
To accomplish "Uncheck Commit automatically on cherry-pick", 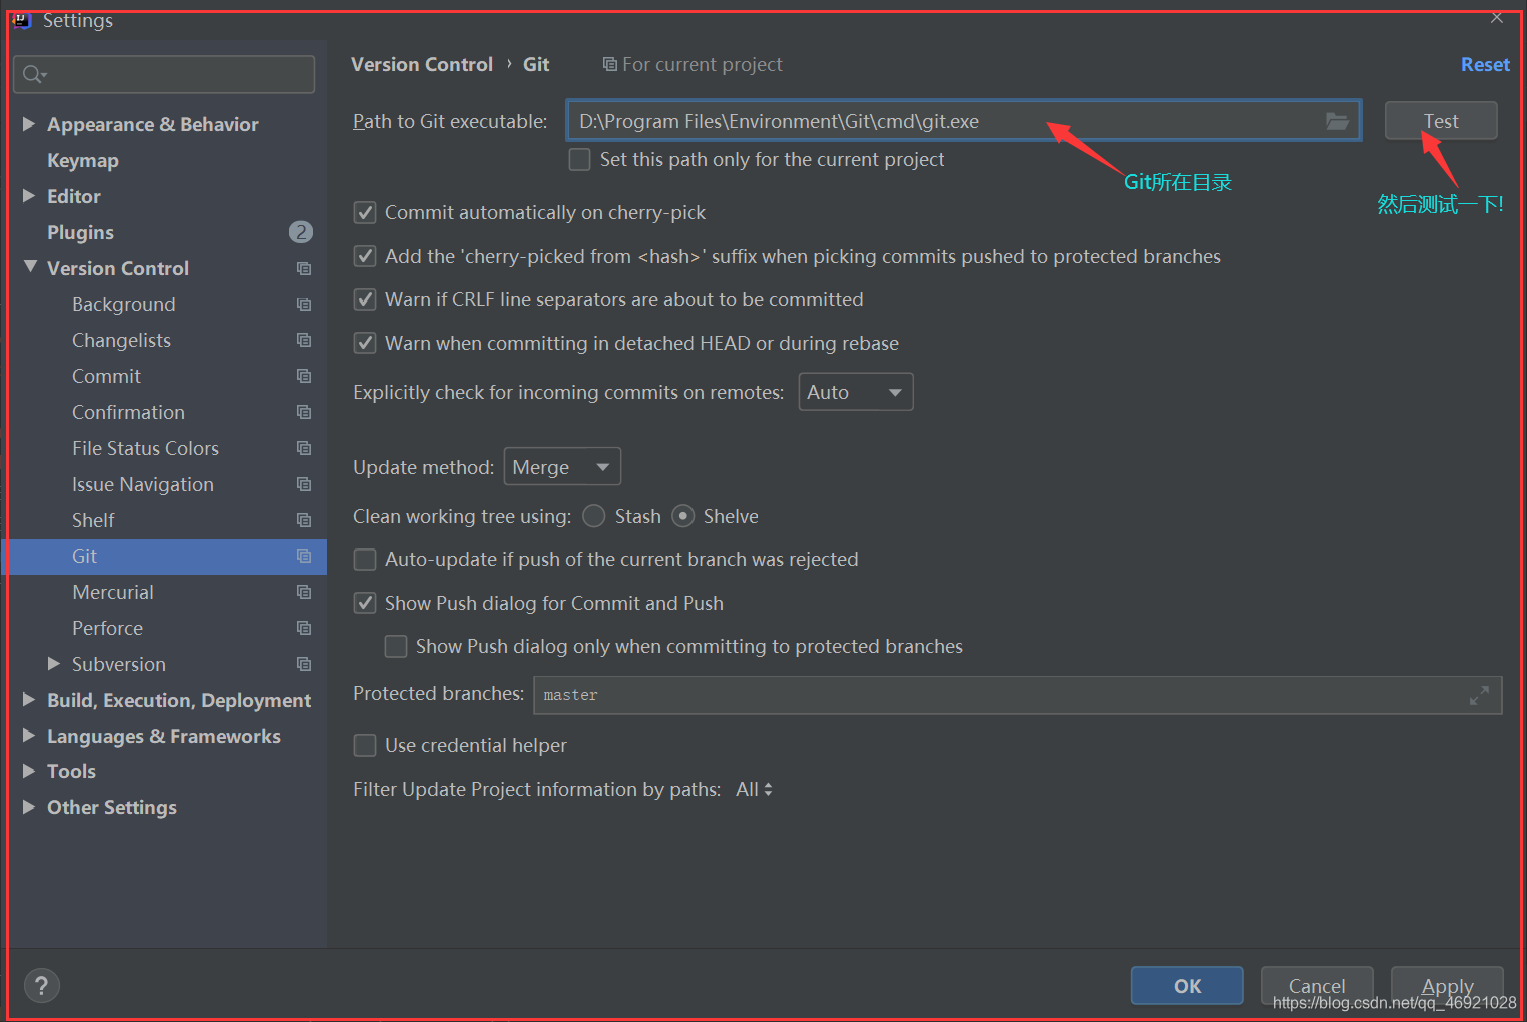I will coord(365,213).
